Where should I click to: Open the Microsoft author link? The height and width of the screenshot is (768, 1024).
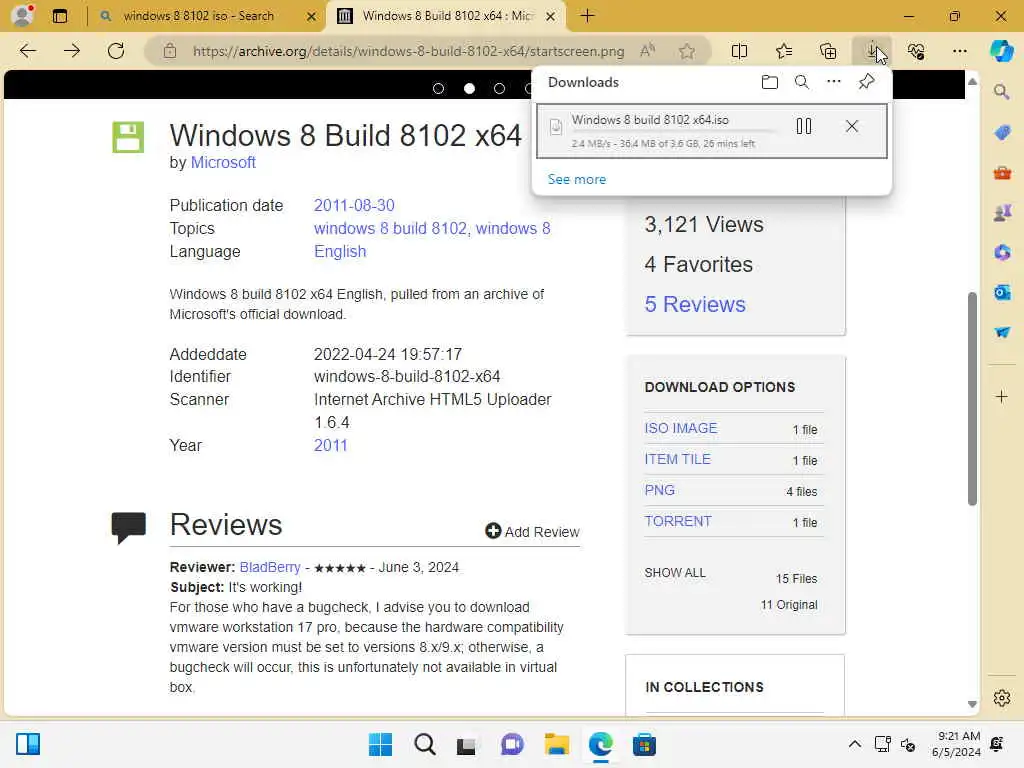(x=223, y=163)
